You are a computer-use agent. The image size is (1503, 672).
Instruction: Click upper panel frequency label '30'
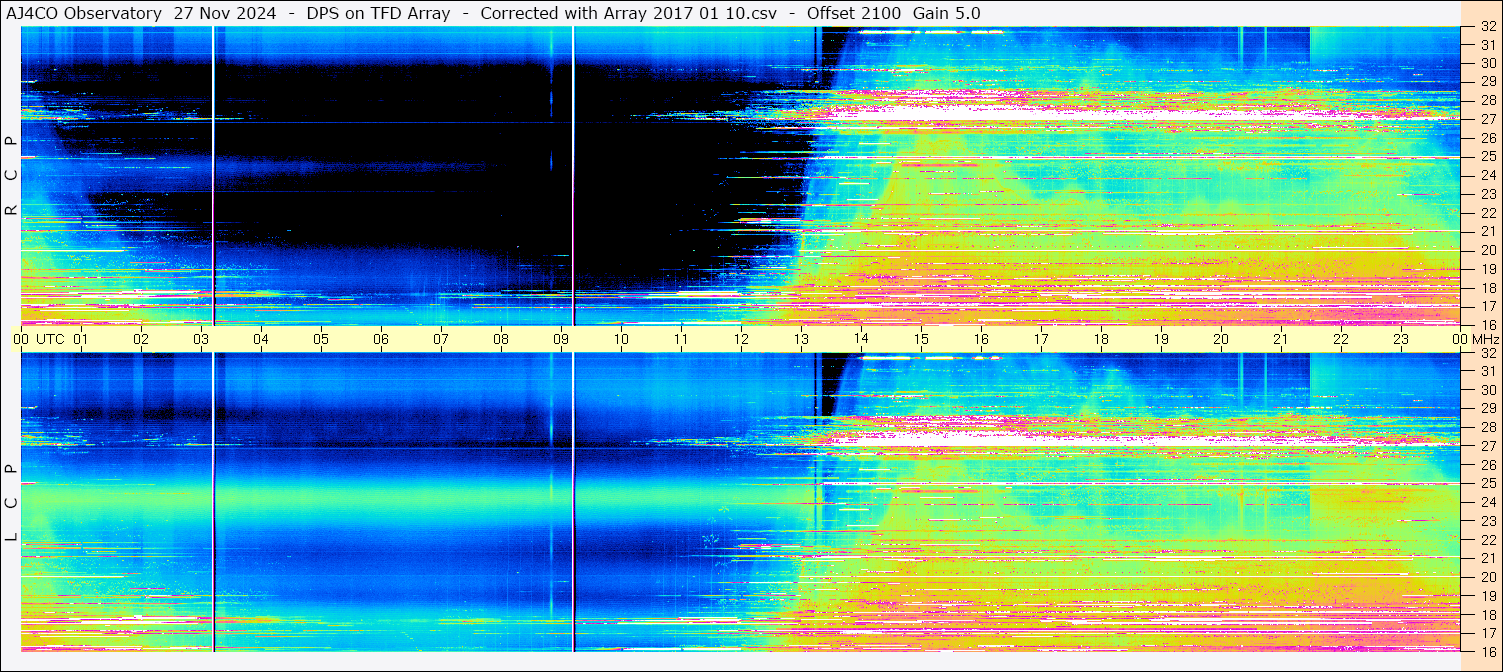tap(1487, 63)
